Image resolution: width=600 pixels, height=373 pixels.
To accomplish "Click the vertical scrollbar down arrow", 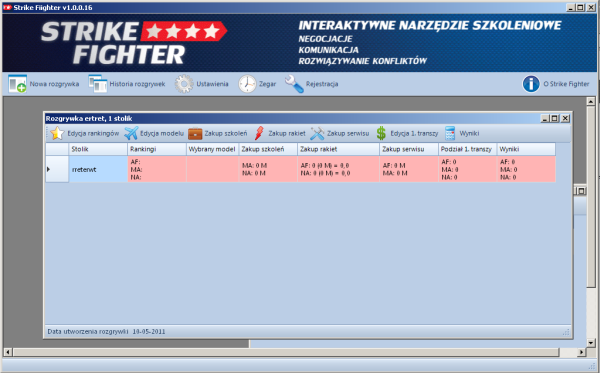I will [591, 343].
